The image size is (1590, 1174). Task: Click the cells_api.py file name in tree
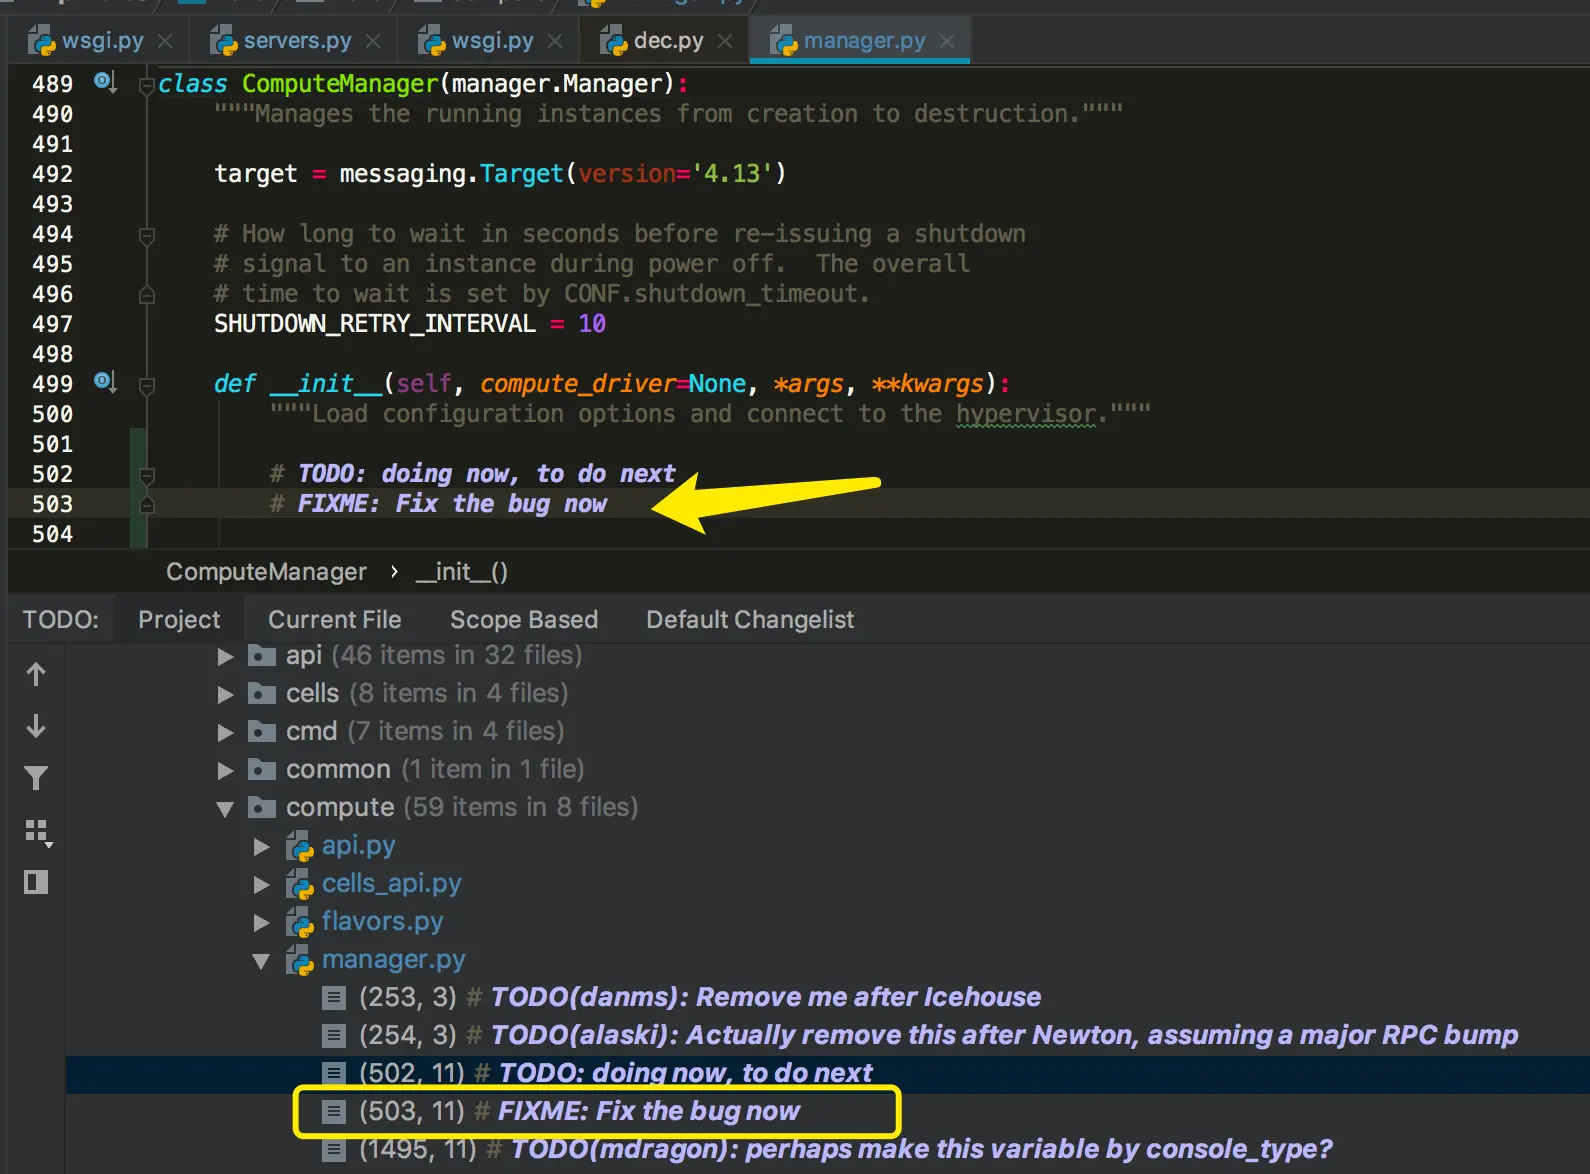391,883
